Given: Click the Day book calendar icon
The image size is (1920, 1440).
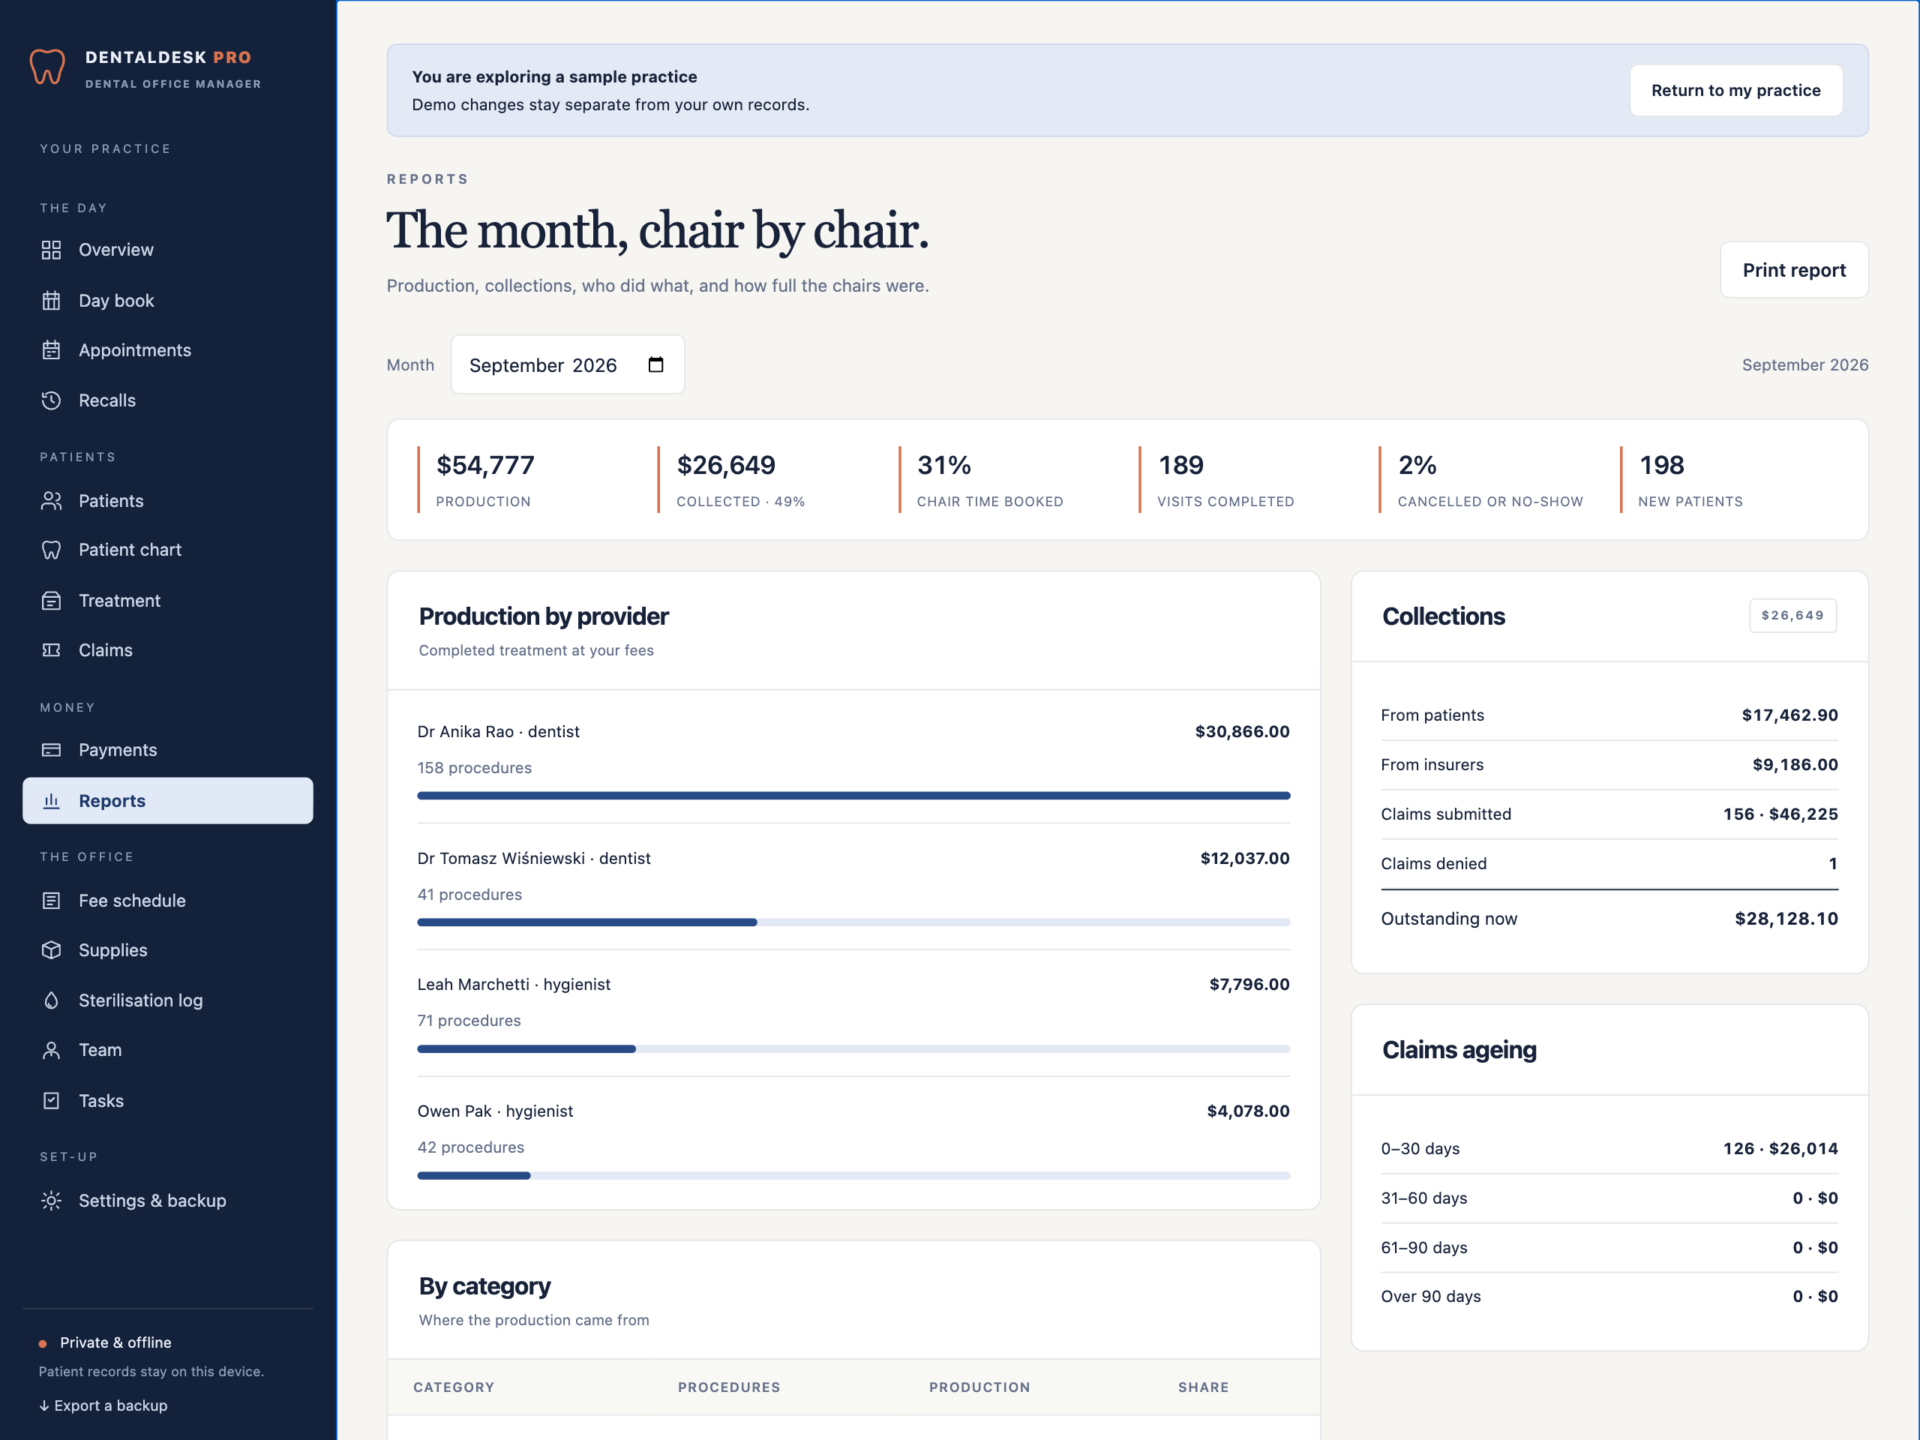Looking at the screenshot, I should point(51,300).
